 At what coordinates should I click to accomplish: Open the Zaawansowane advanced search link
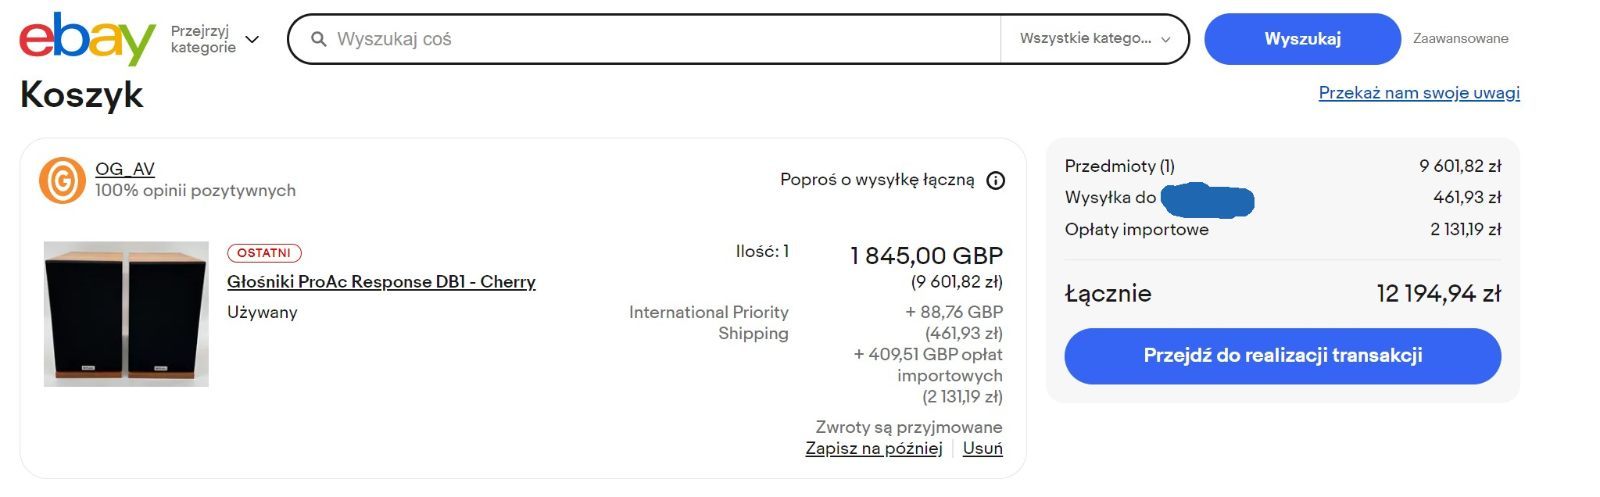click(1460, 39)
